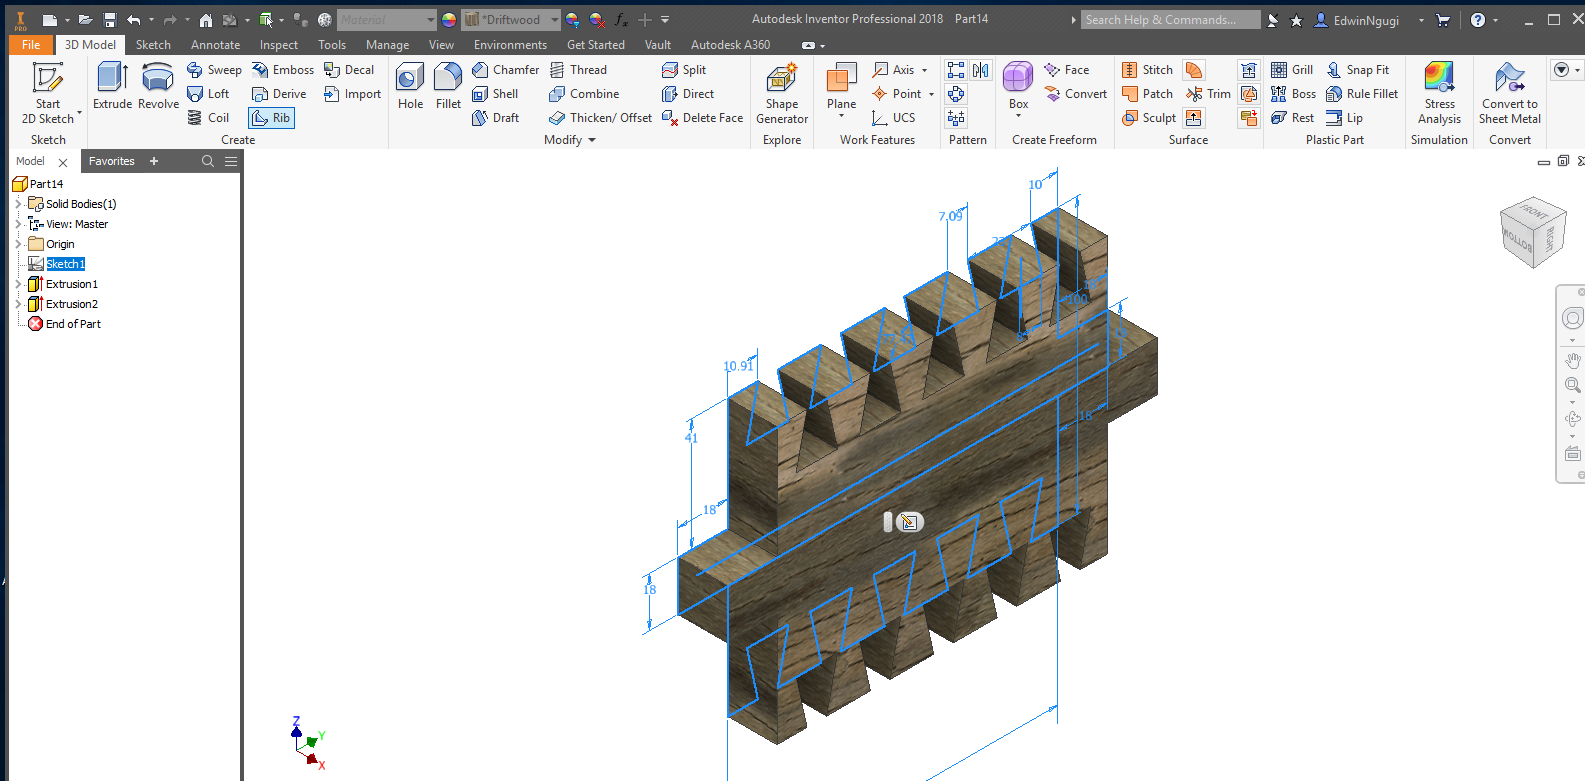Viewport: 1585px width, 781px height.
Task: Select the Part14 root node
Action: [x=38, y=184]
